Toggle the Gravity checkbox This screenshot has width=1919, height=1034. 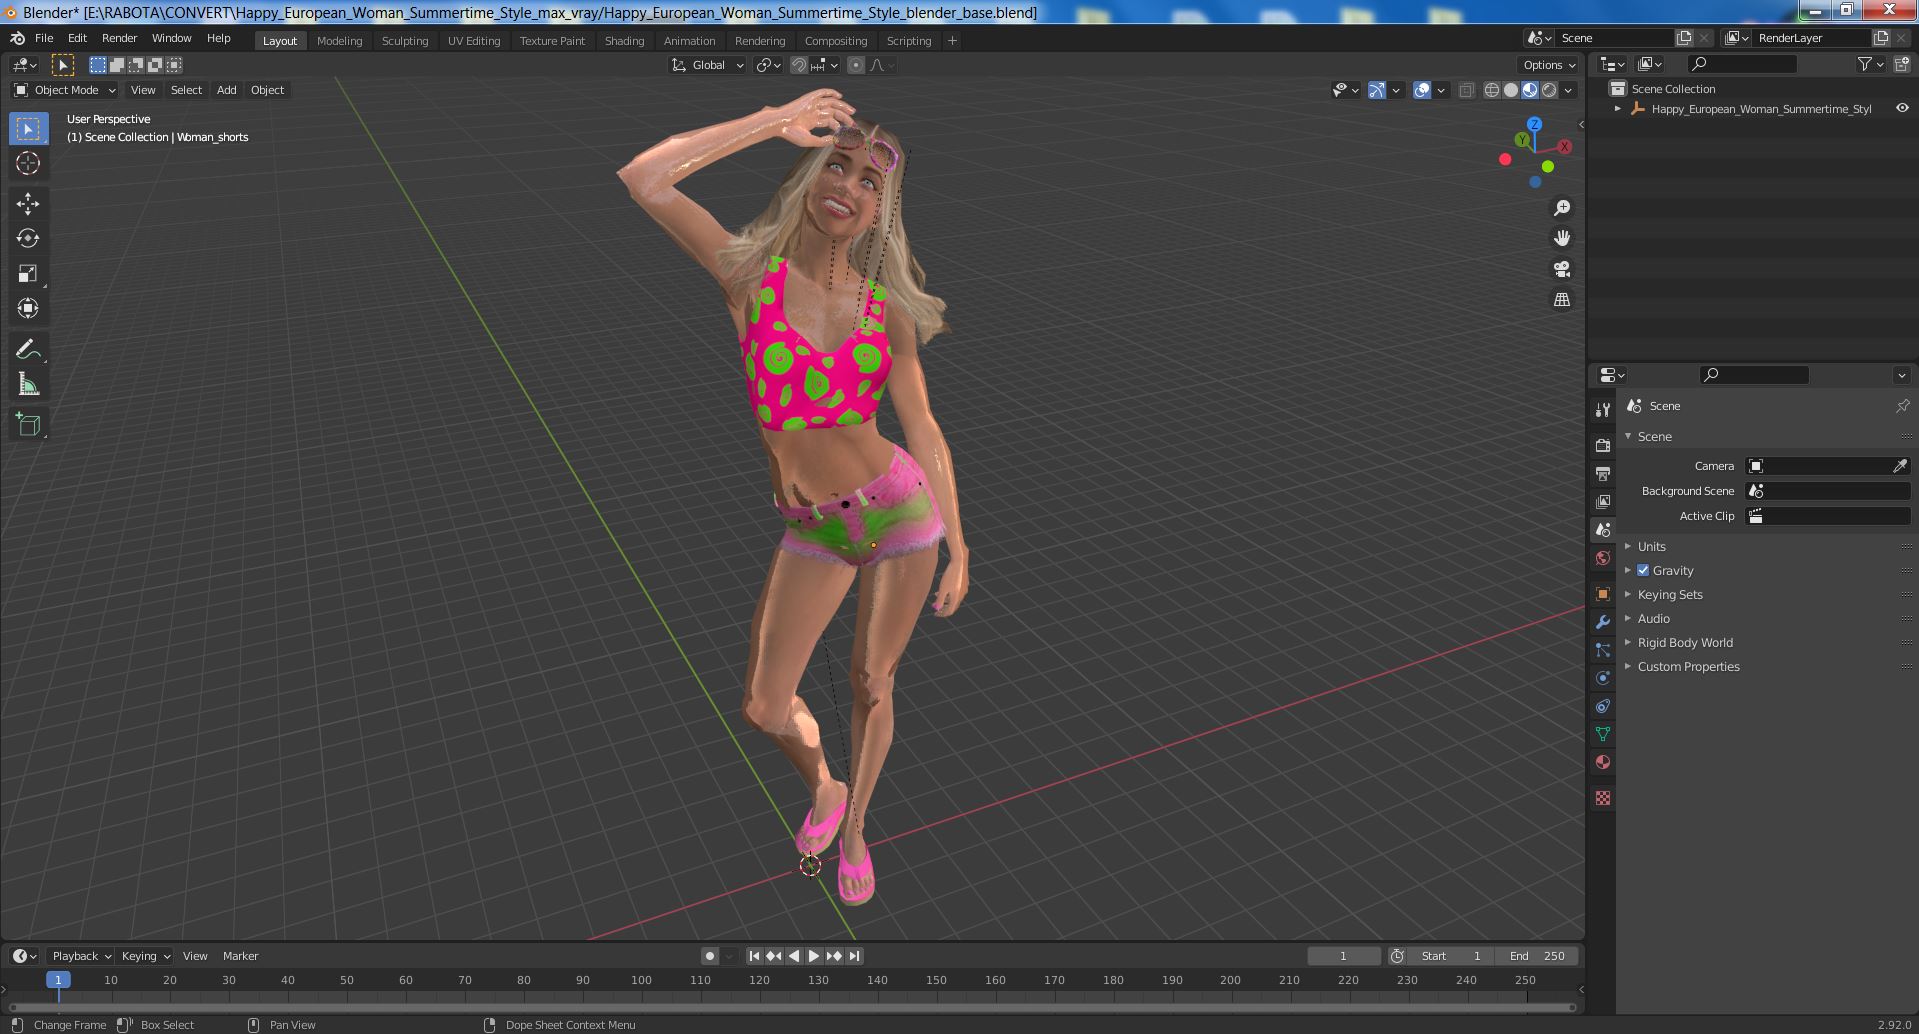coord(1643,570)
